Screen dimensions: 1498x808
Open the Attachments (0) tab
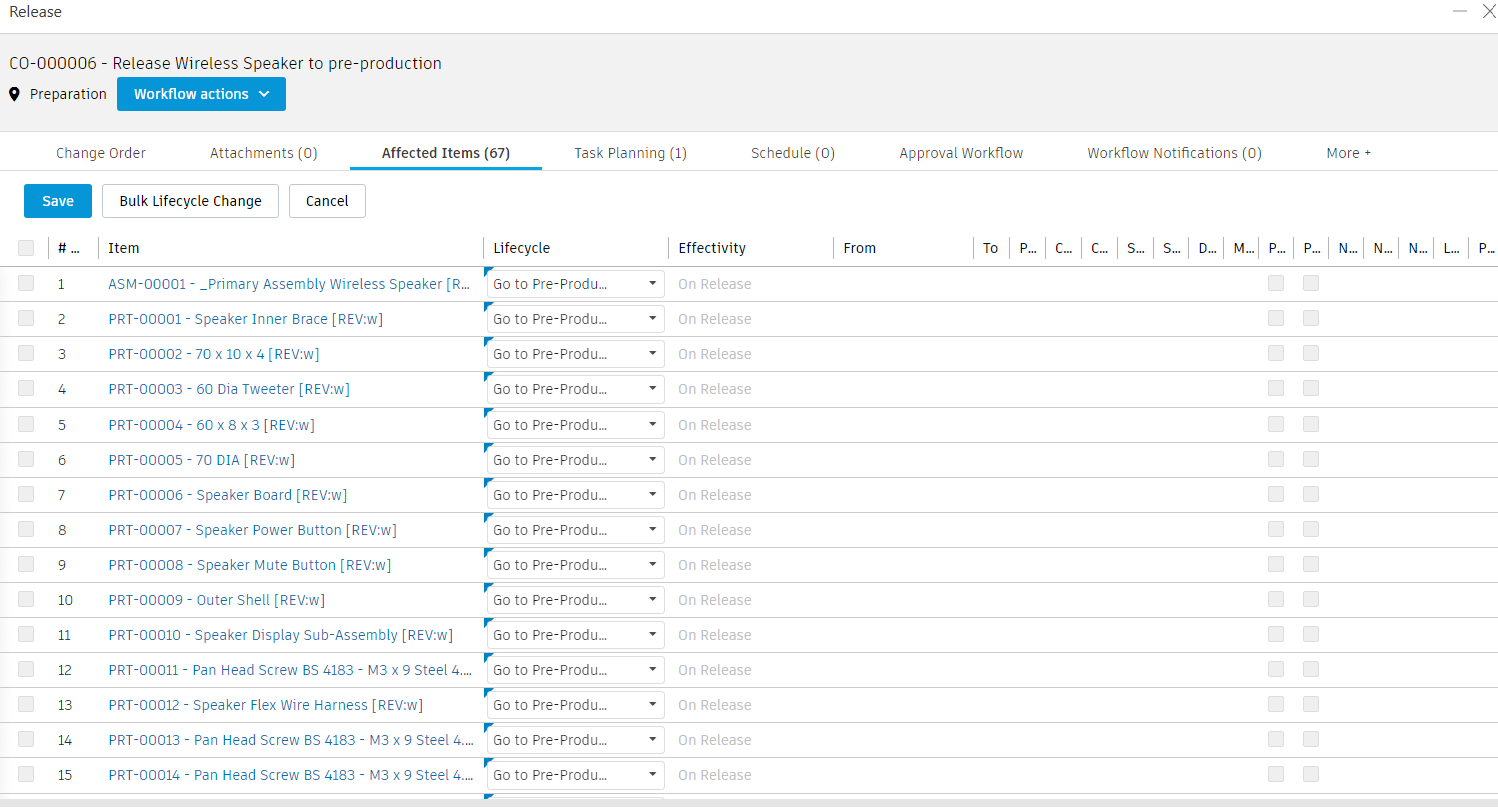263,153
